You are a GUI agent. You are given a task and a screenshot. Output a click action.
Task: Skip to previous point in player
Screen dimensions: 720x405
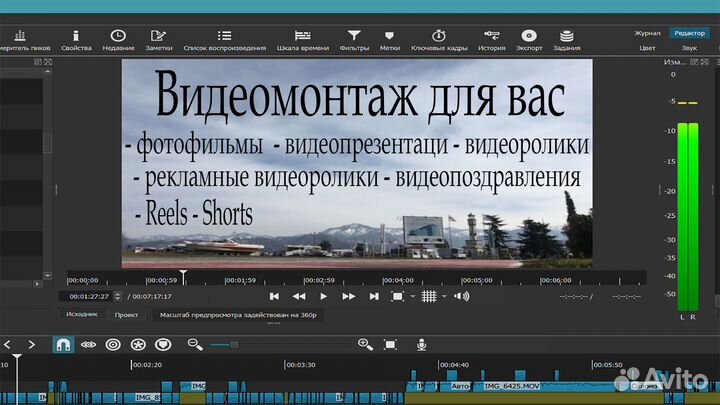click(x=274, y=297)
